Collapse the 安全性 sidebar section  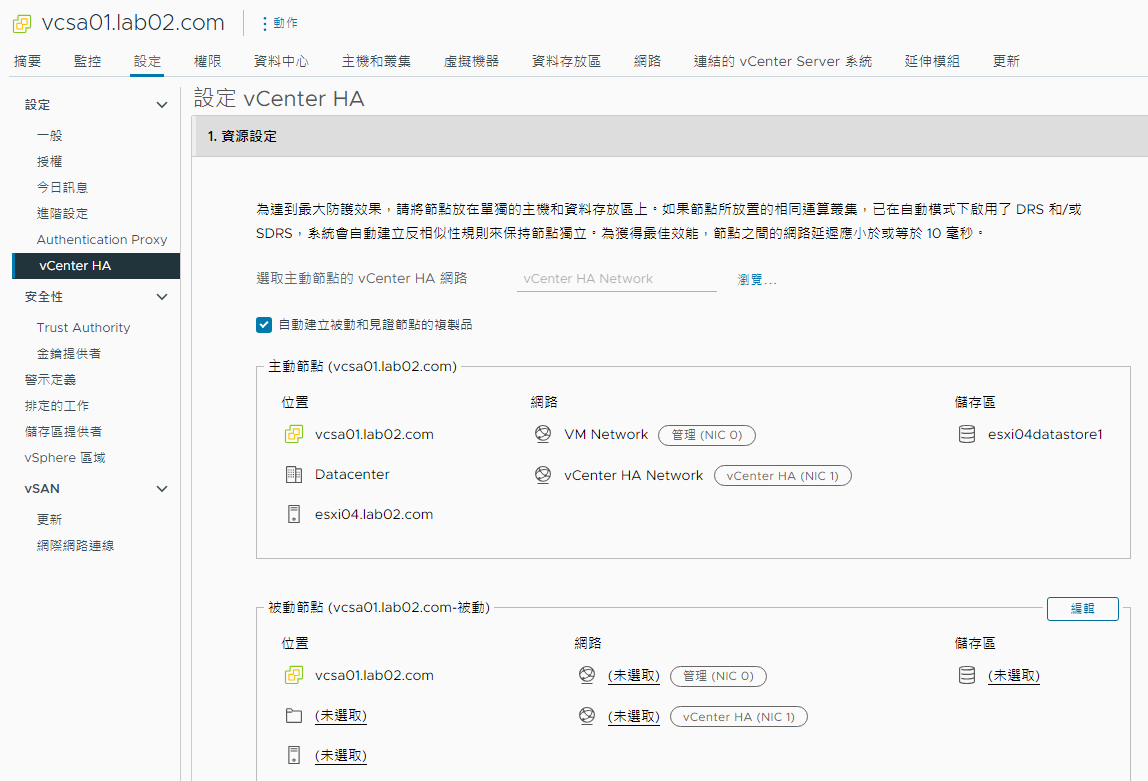click(162, 296)
